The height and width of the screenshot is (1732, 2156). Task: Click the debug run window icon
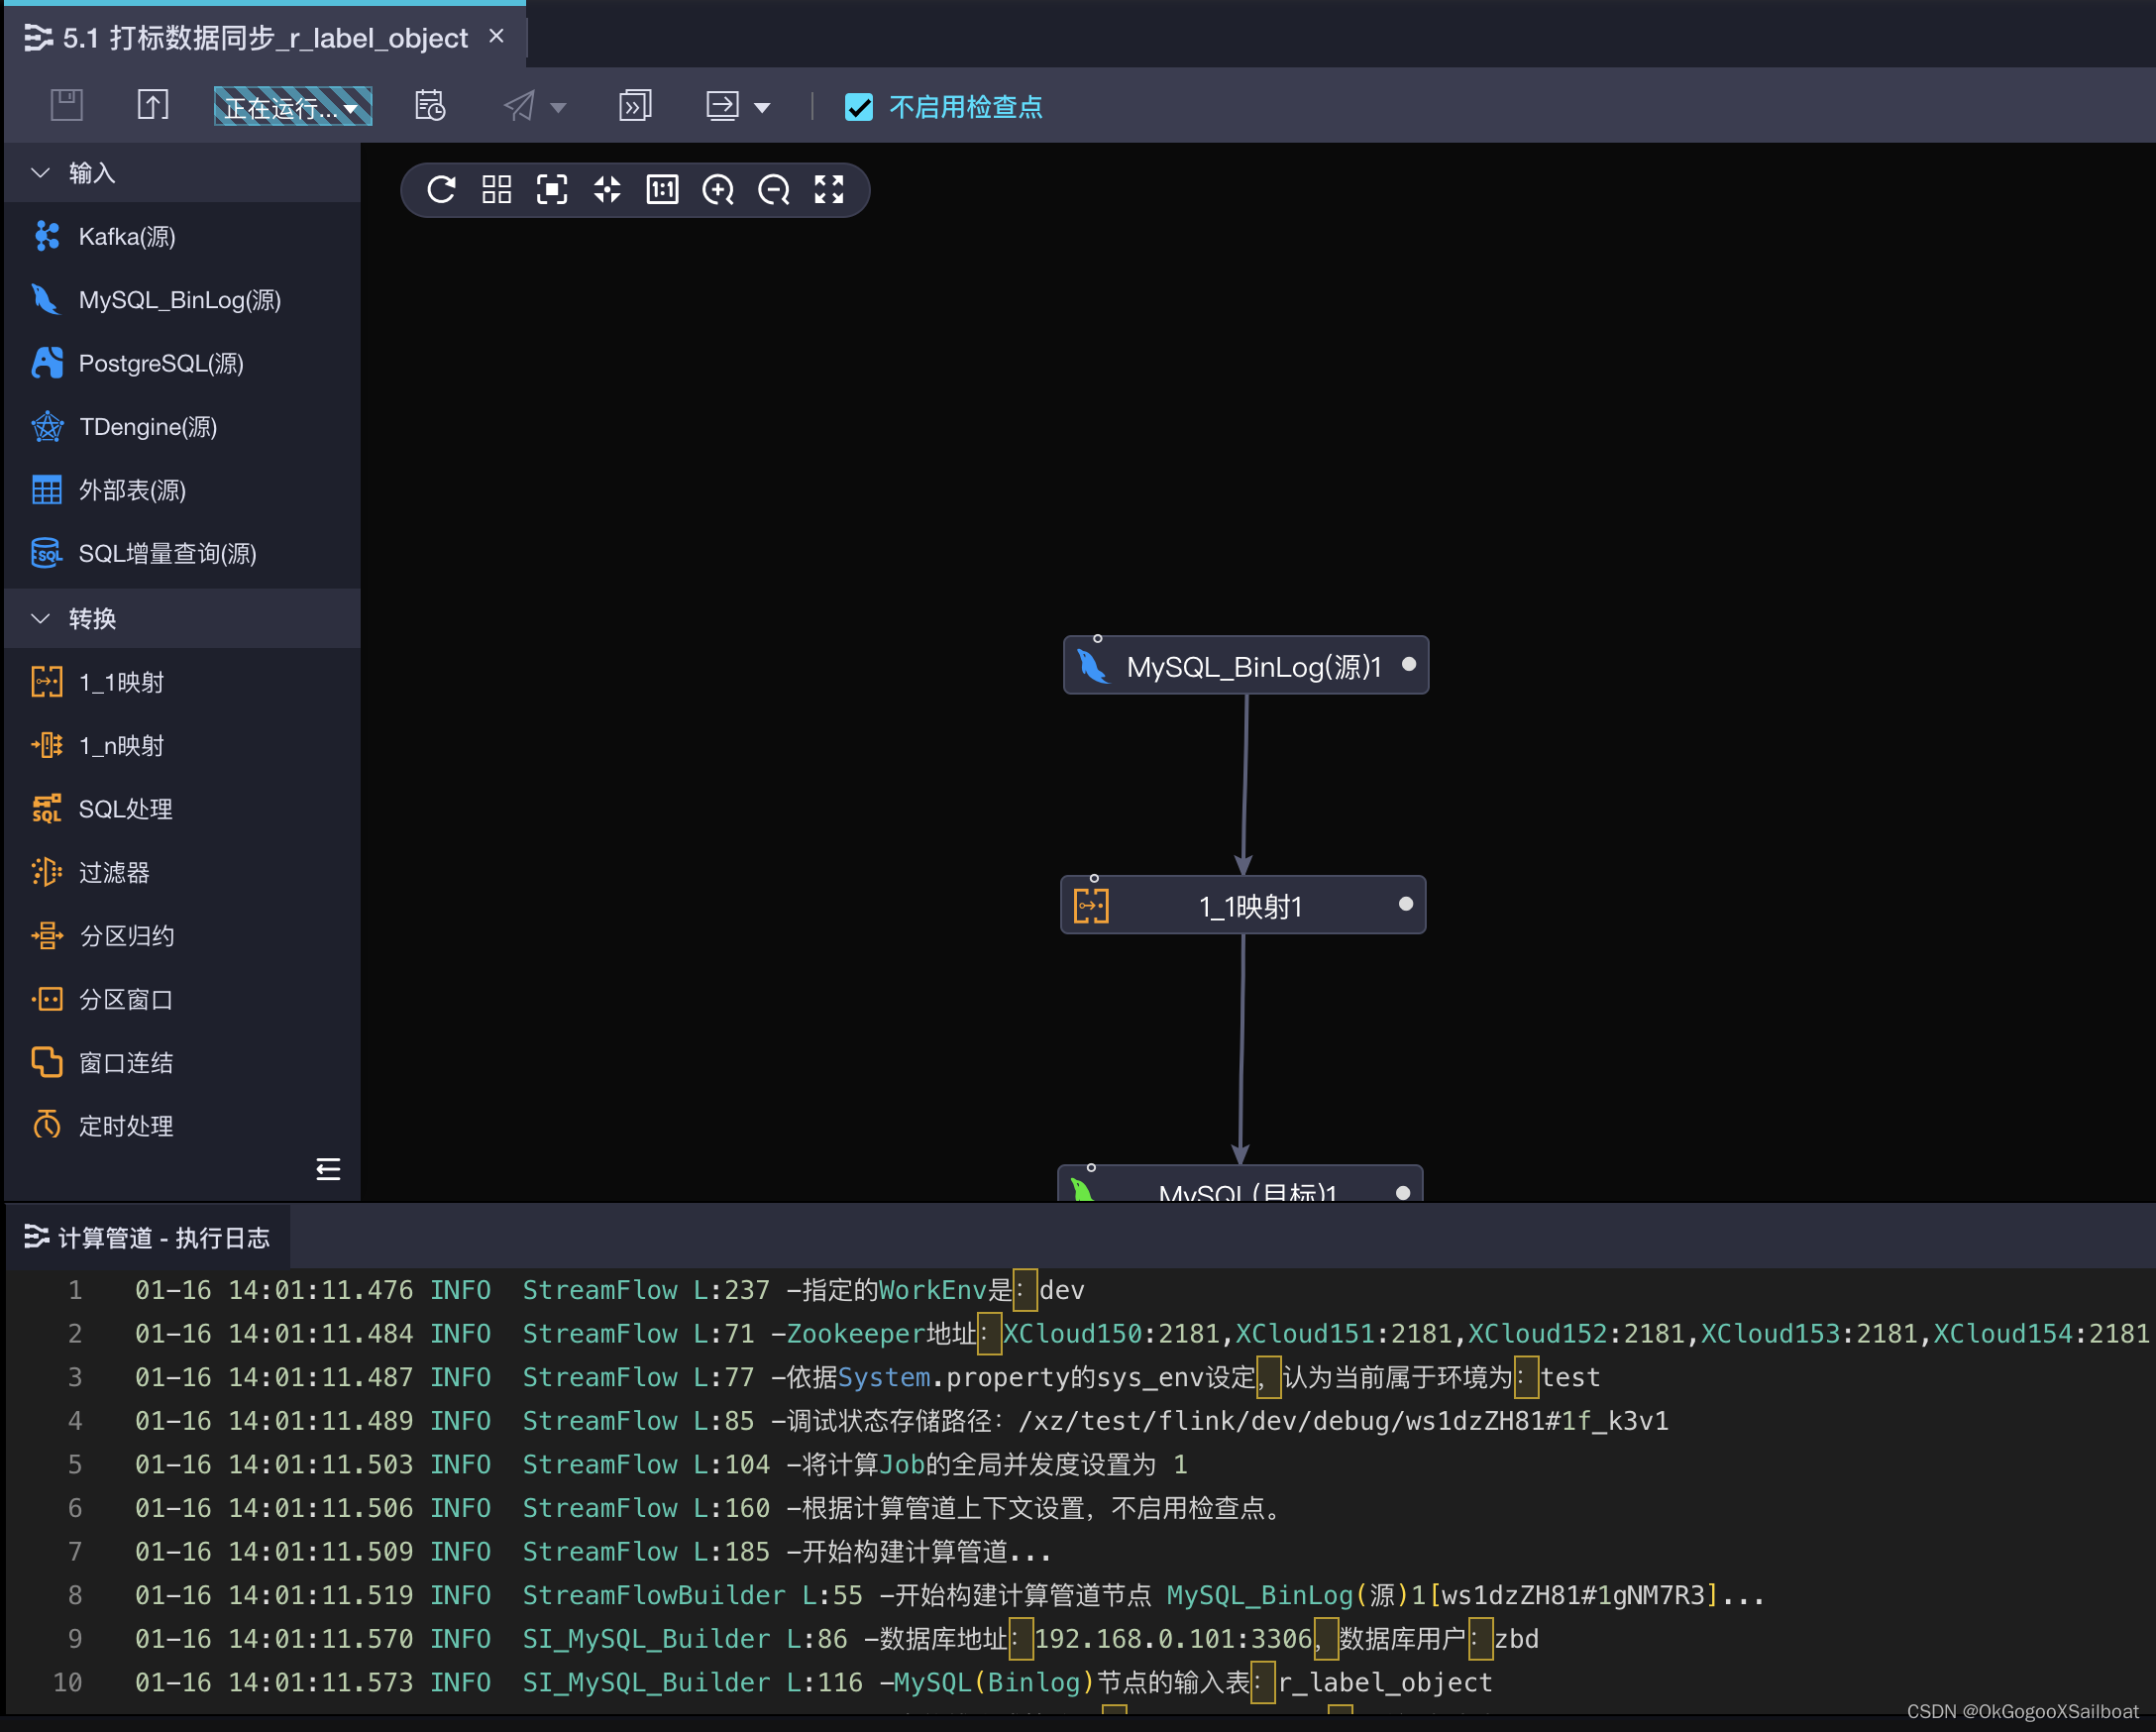tap(635, 105)
